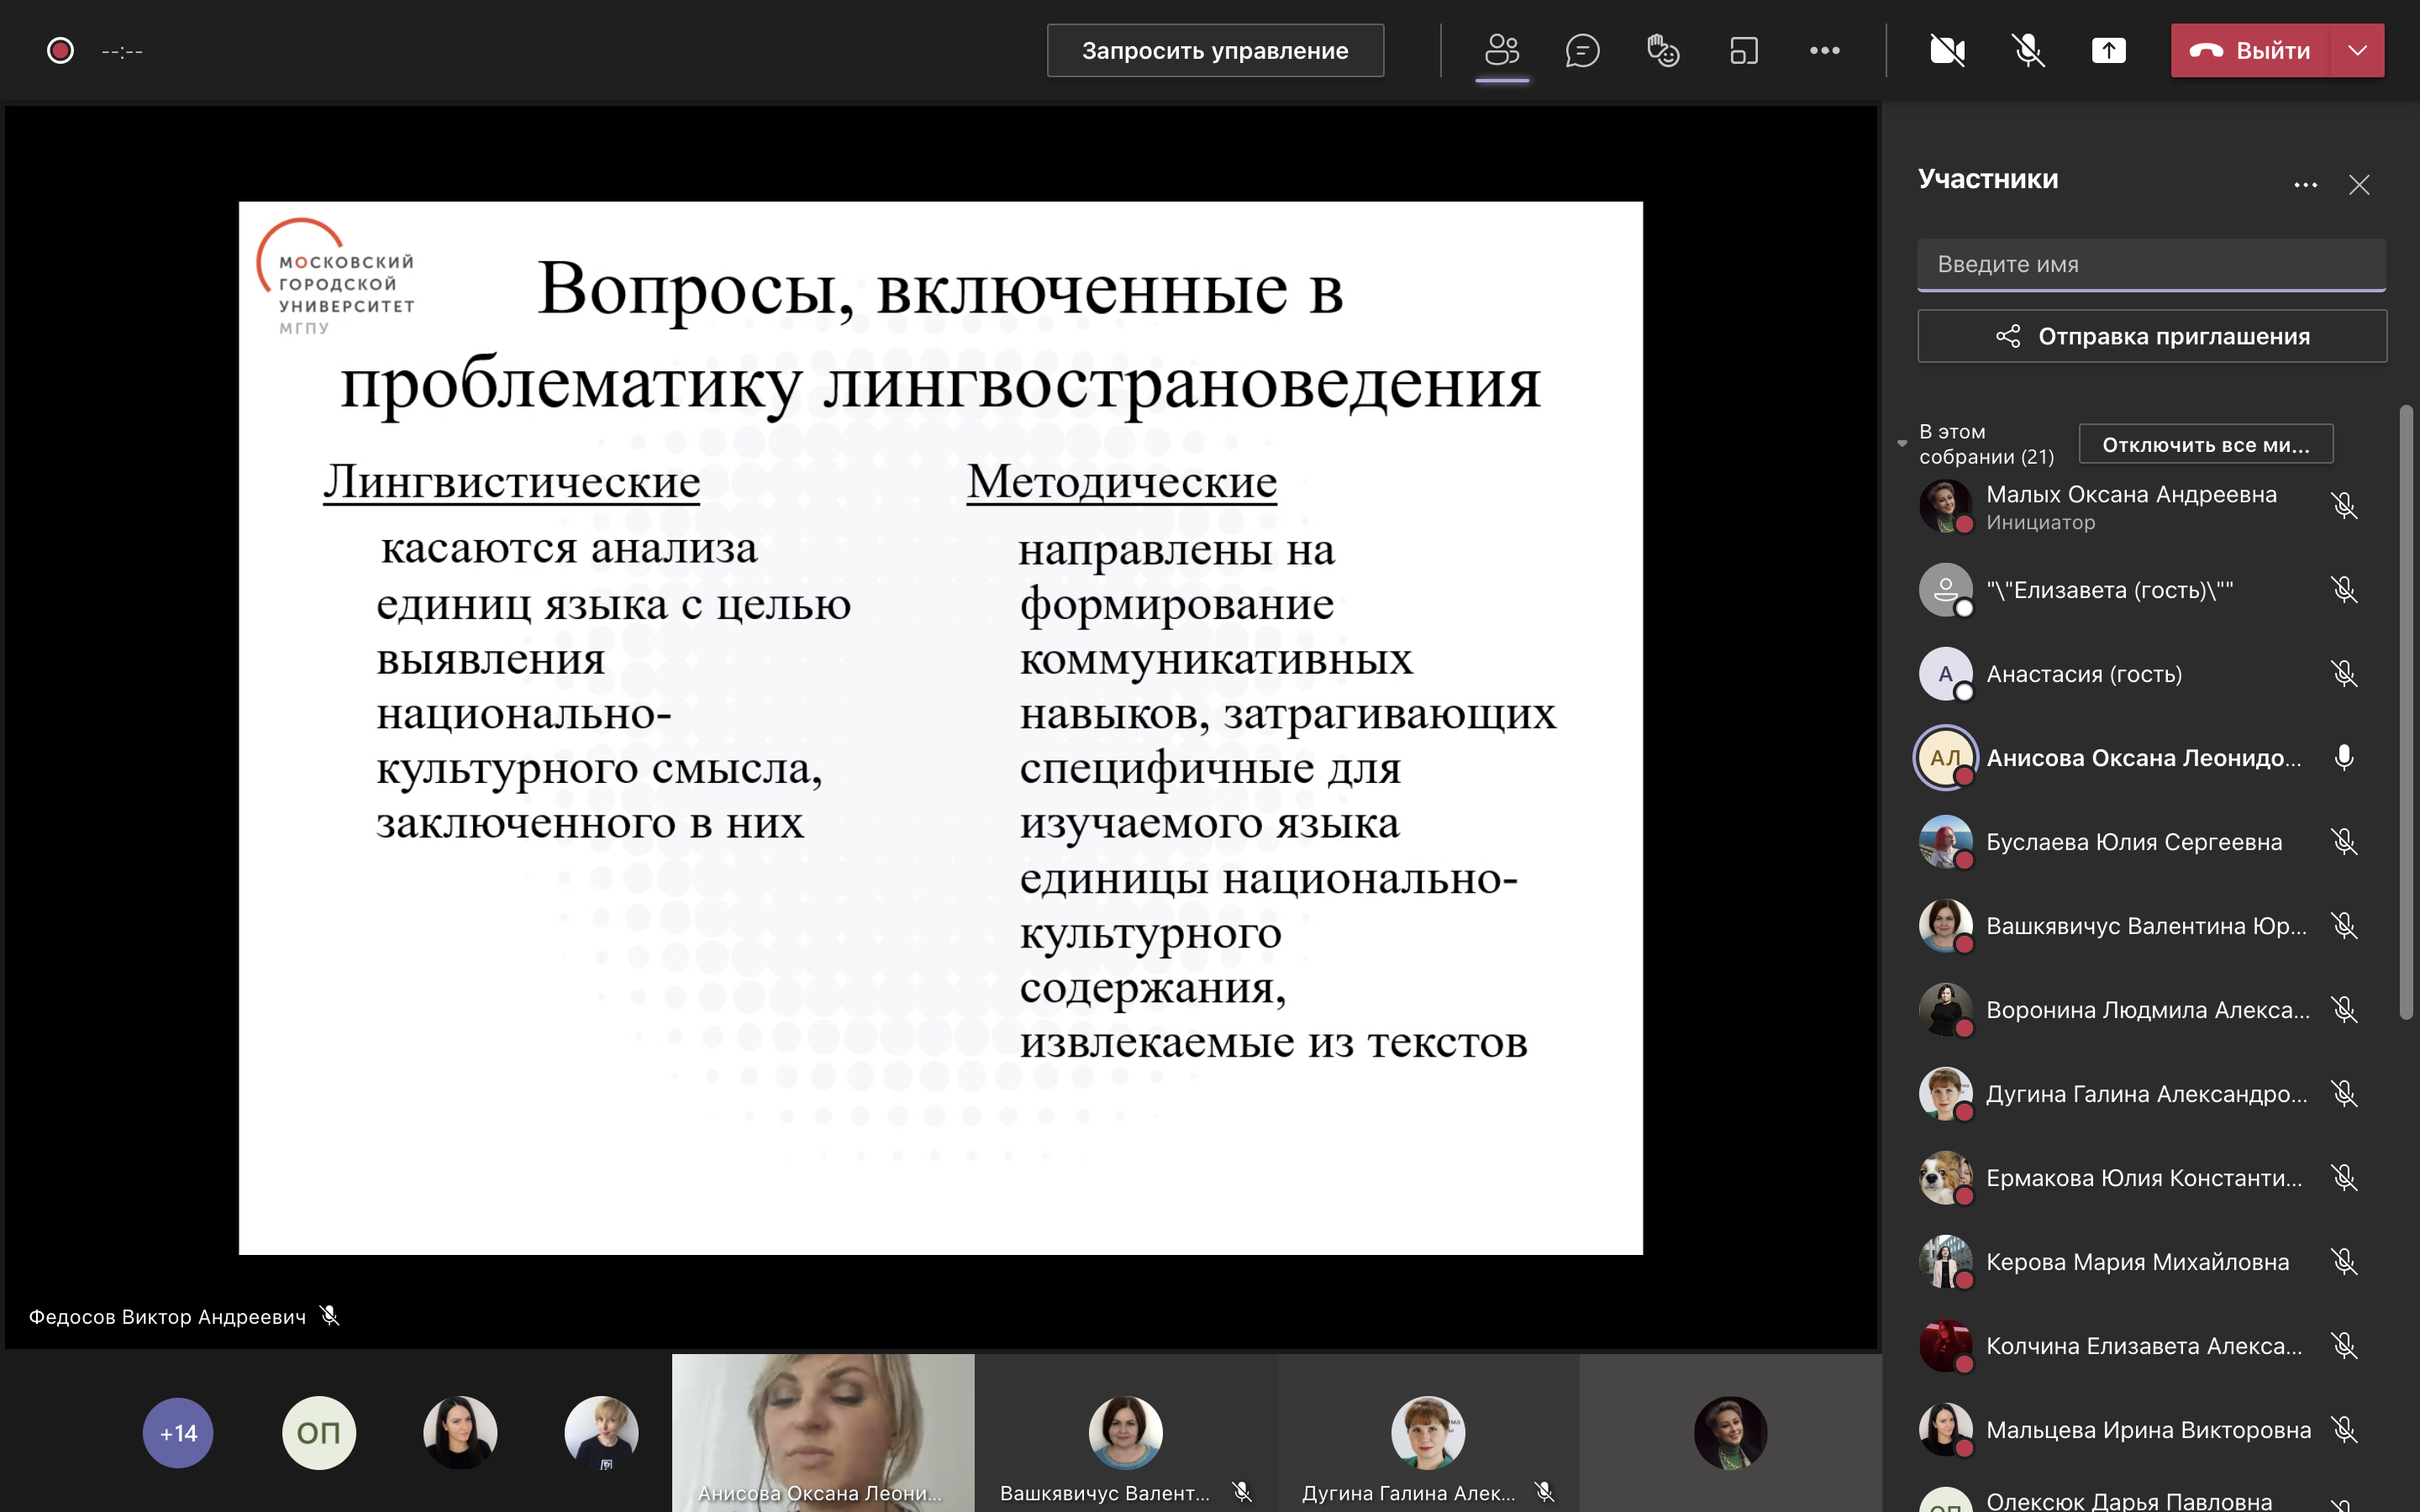
Task: Click the Отключить все микрофоны button
Action: pos(2206,444)
